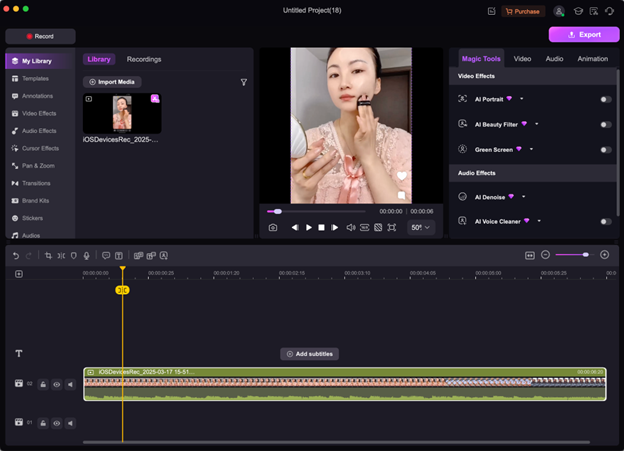
Task: Click the marker shield icon in toolbar
Action: tap(74, 256)
